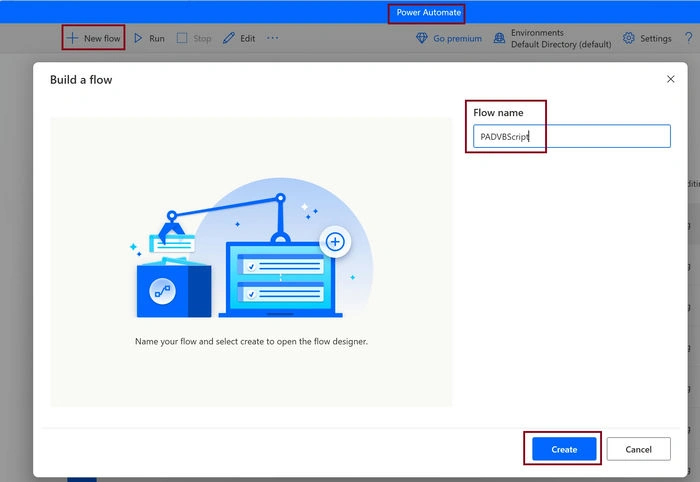Open Settings with the gear icon
The width and height of the screenshot is (700, 482).
pyautogui.click(x=647, y=38)
